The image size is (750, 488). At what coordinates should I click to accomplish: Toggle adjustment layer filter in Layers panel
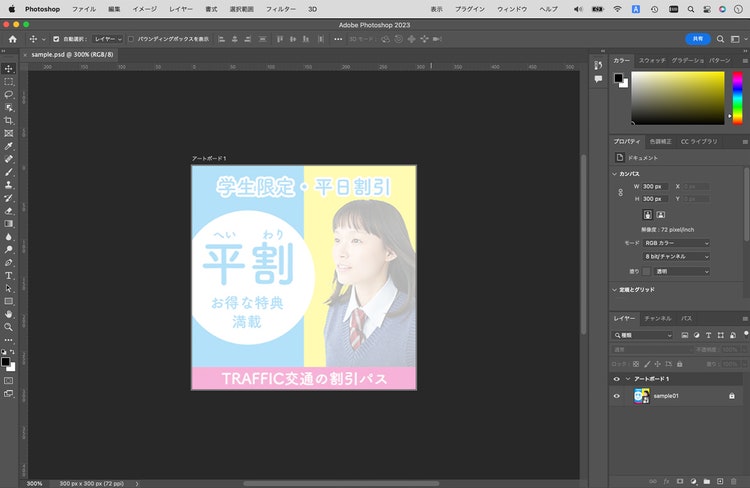click(x=696, y=335)
